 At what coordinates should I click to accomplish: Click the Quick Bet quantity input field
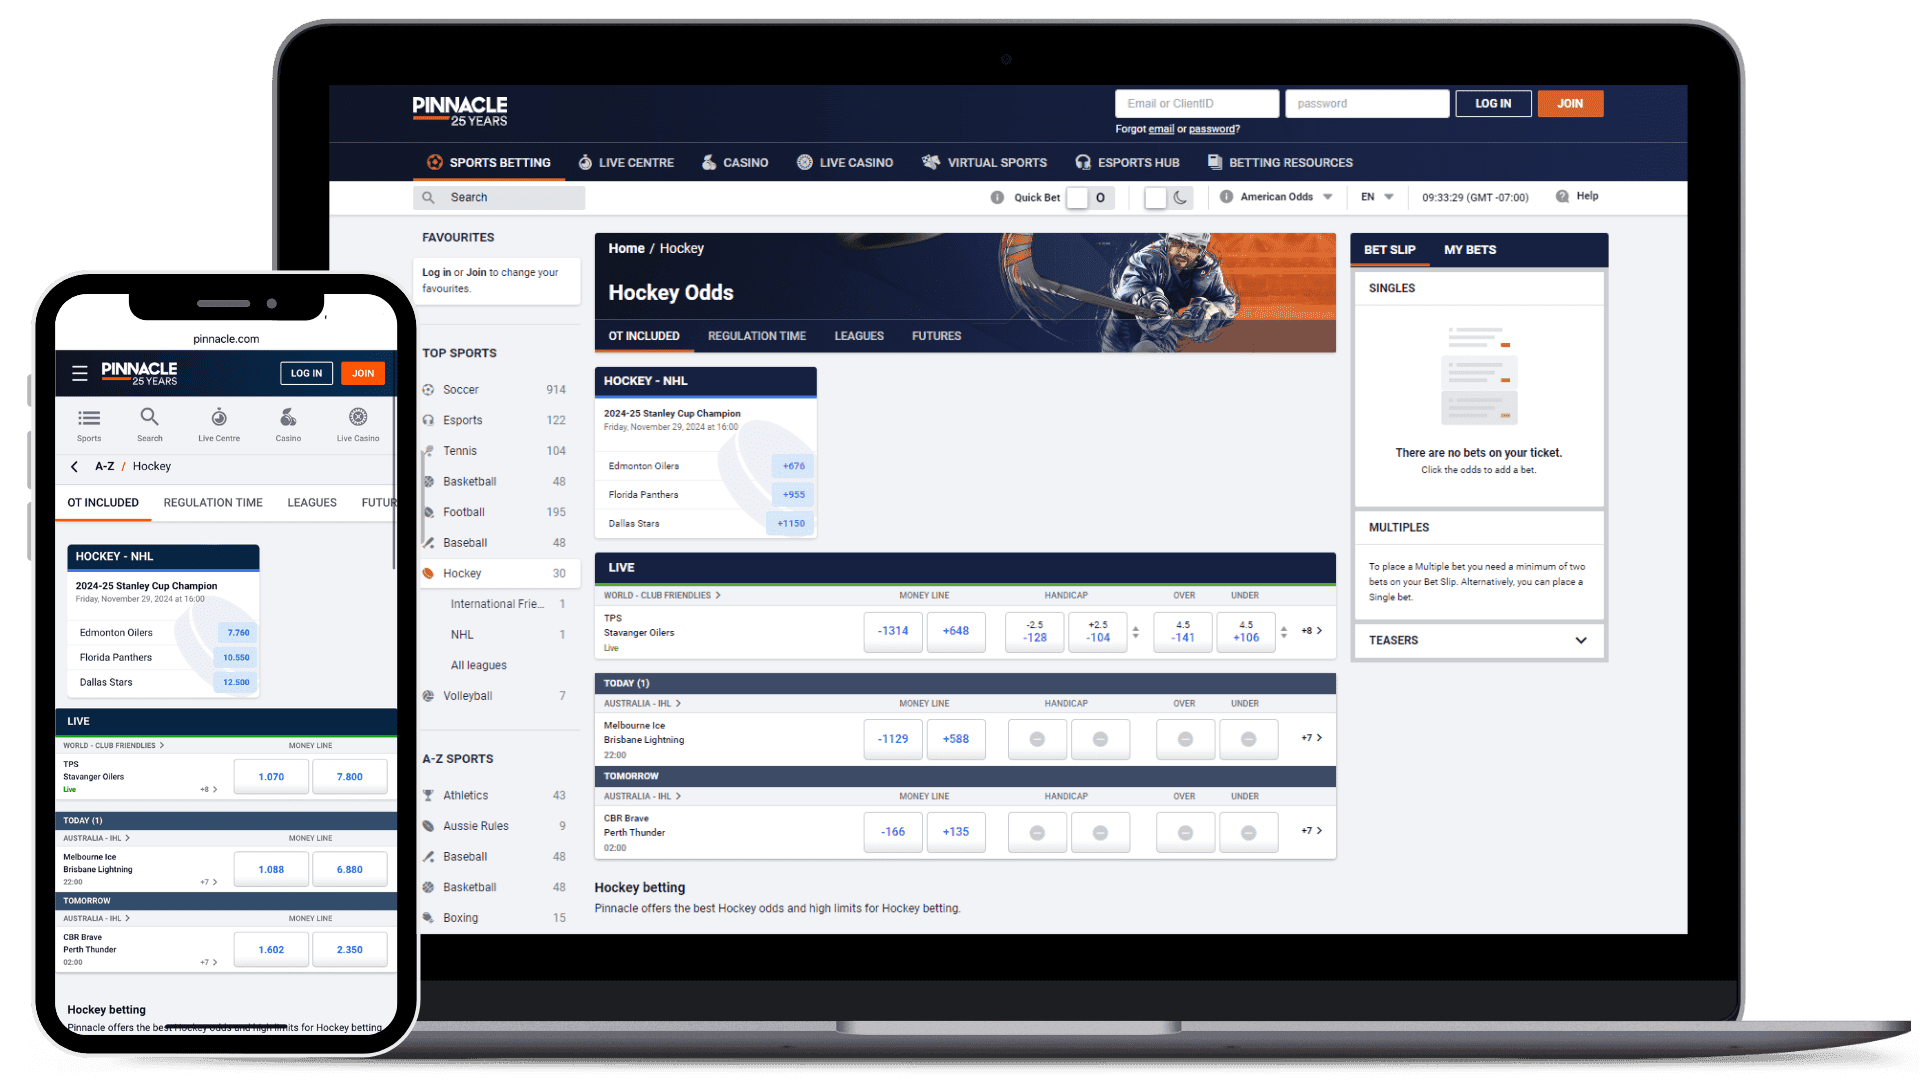point(1097,196)
